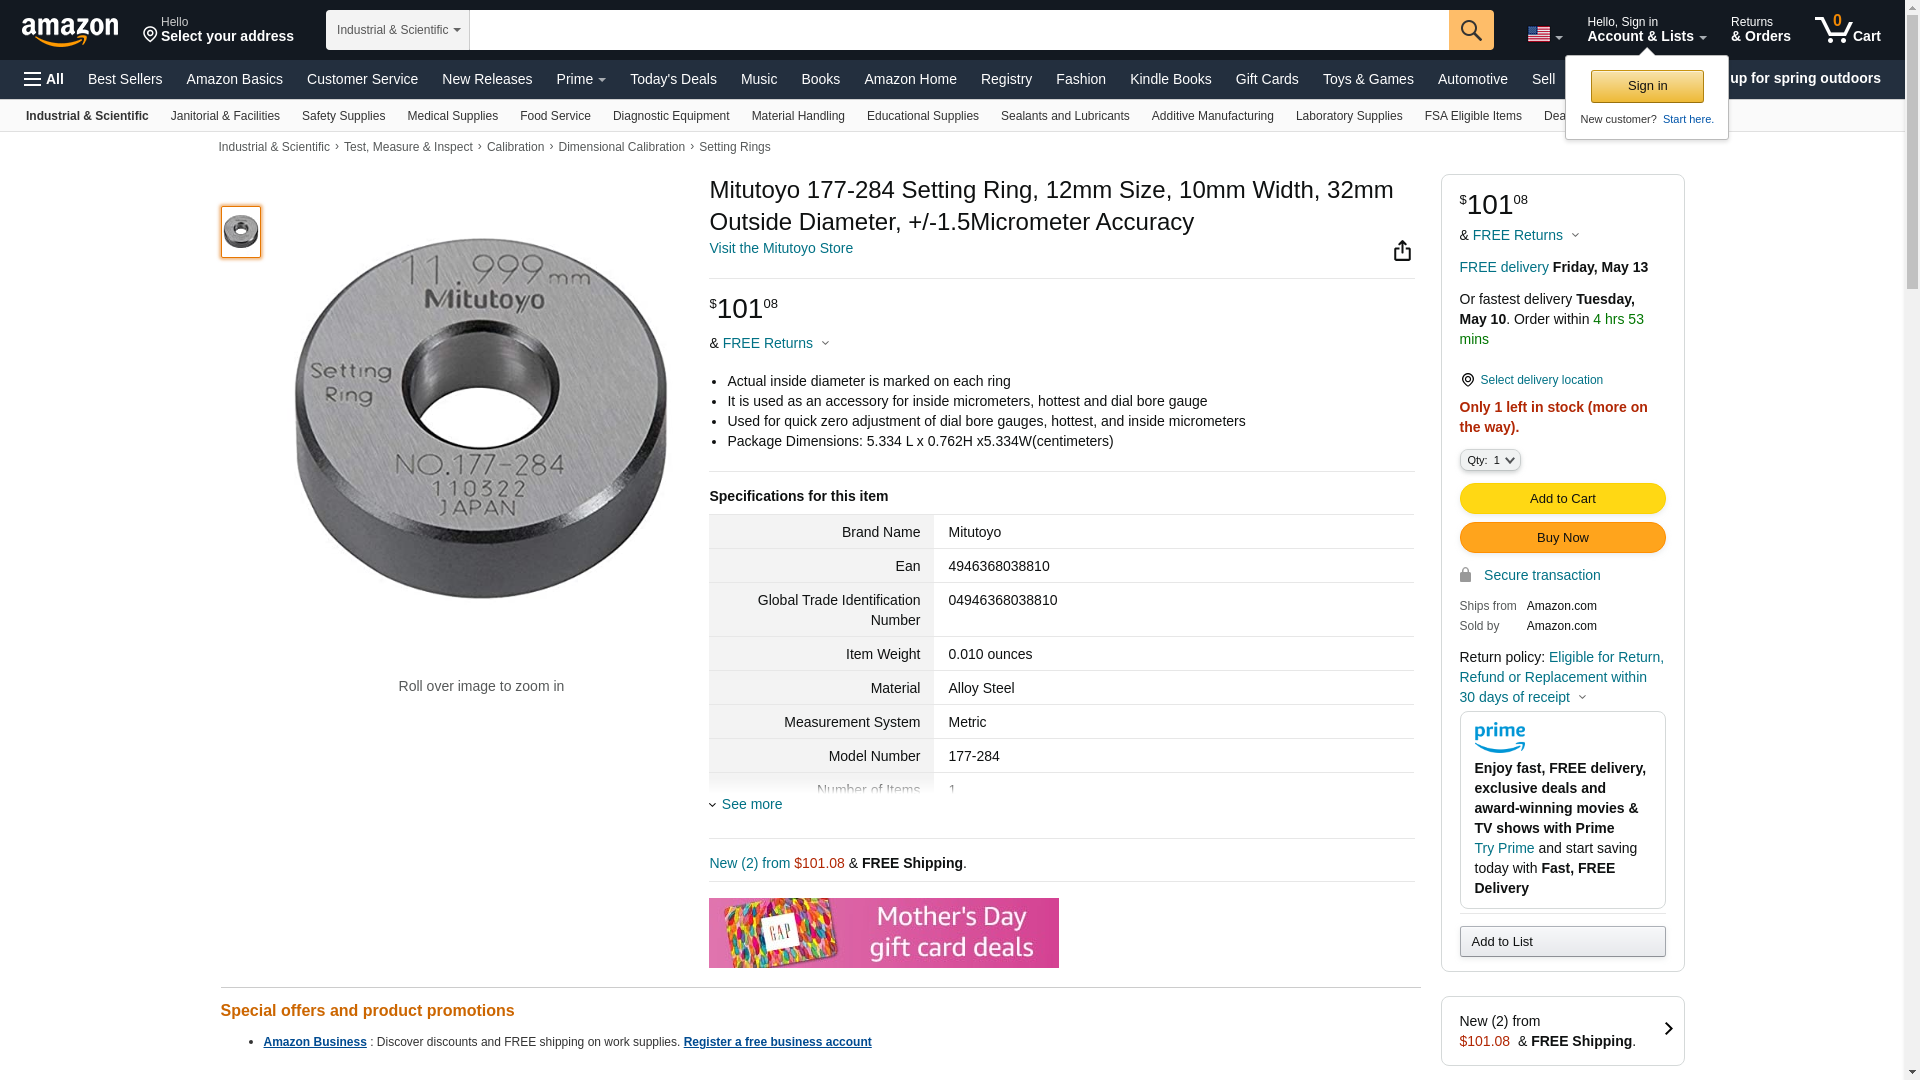This screenshot has height=1080, width=1920.
Task: Click the search magnifier button
Action: pos(1470,30)
